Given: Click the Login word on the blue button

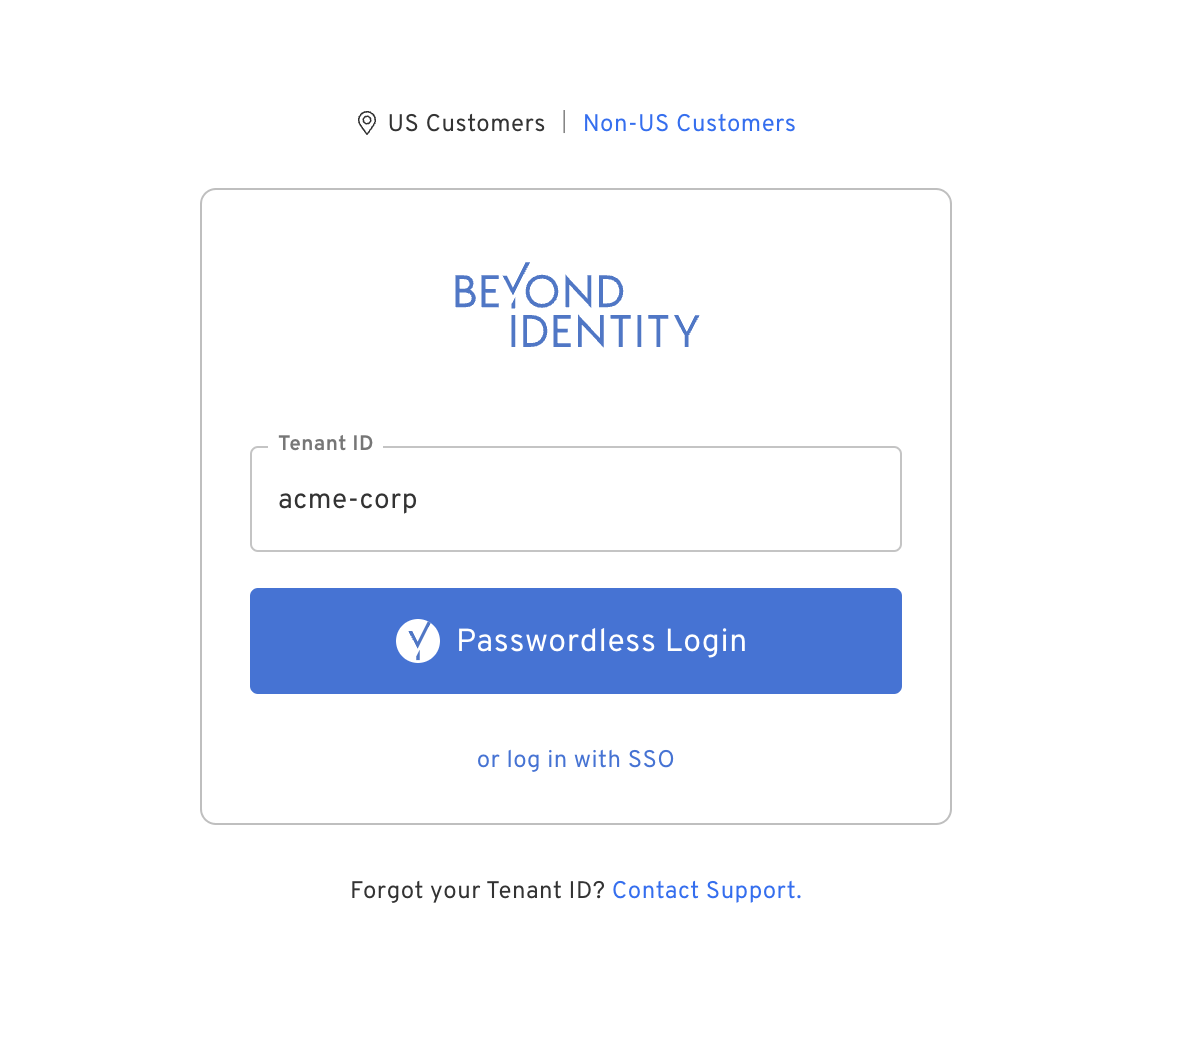Looking at the screenshot, I should tap(706, 641).
